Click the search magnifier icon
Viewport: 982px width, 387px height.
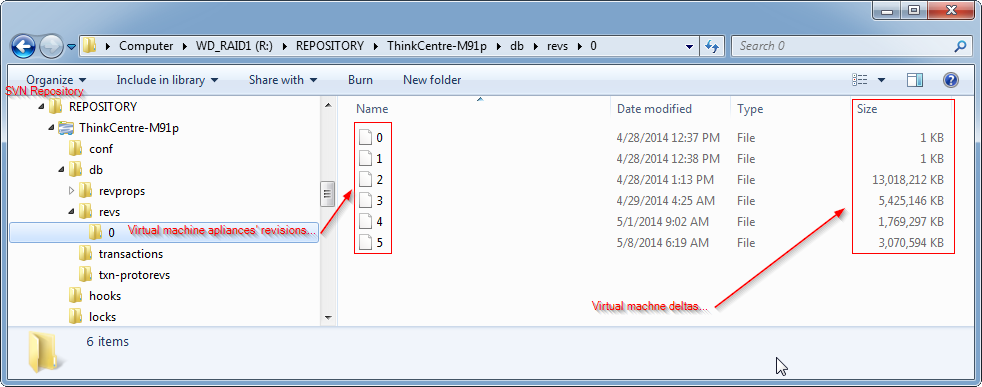tap(959, 46)
